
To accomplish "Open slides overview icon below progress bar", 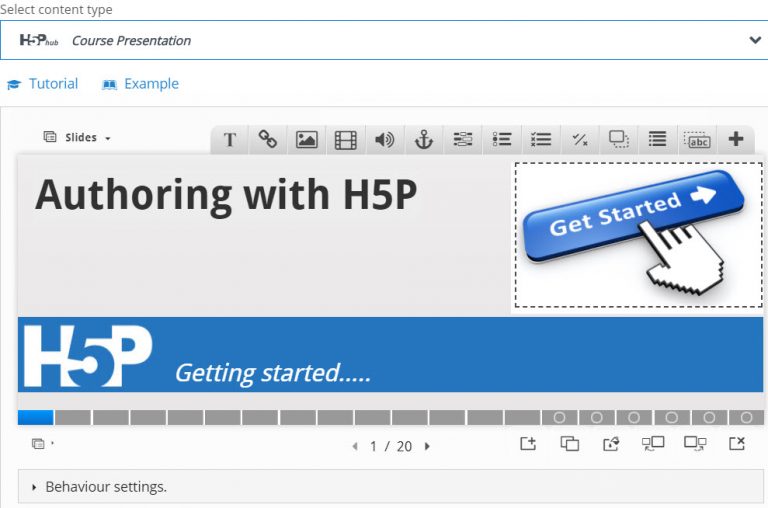I will [39, 444].
